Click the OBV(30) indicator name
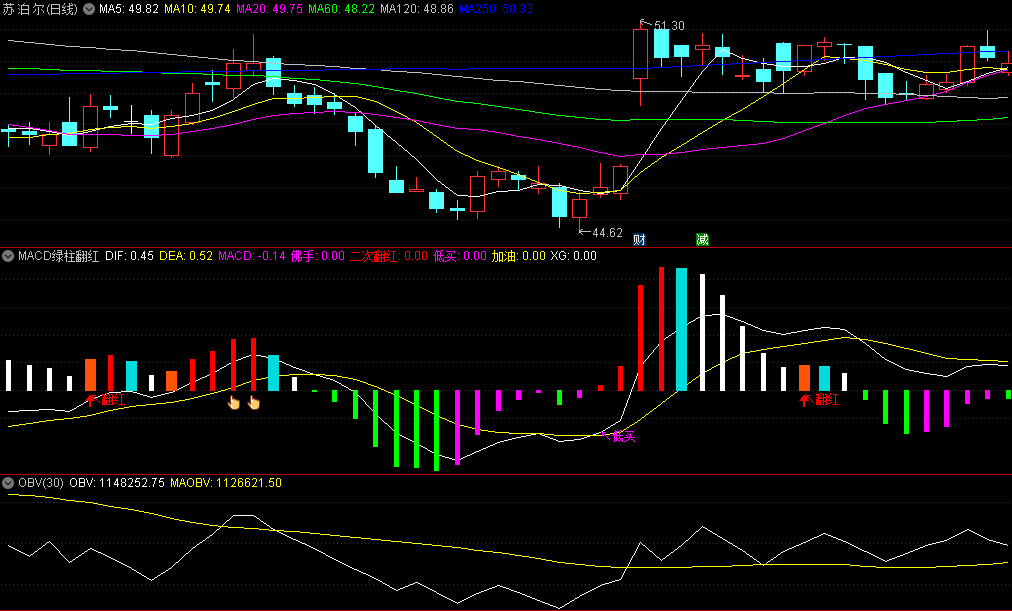 click(x=41, y=483)
